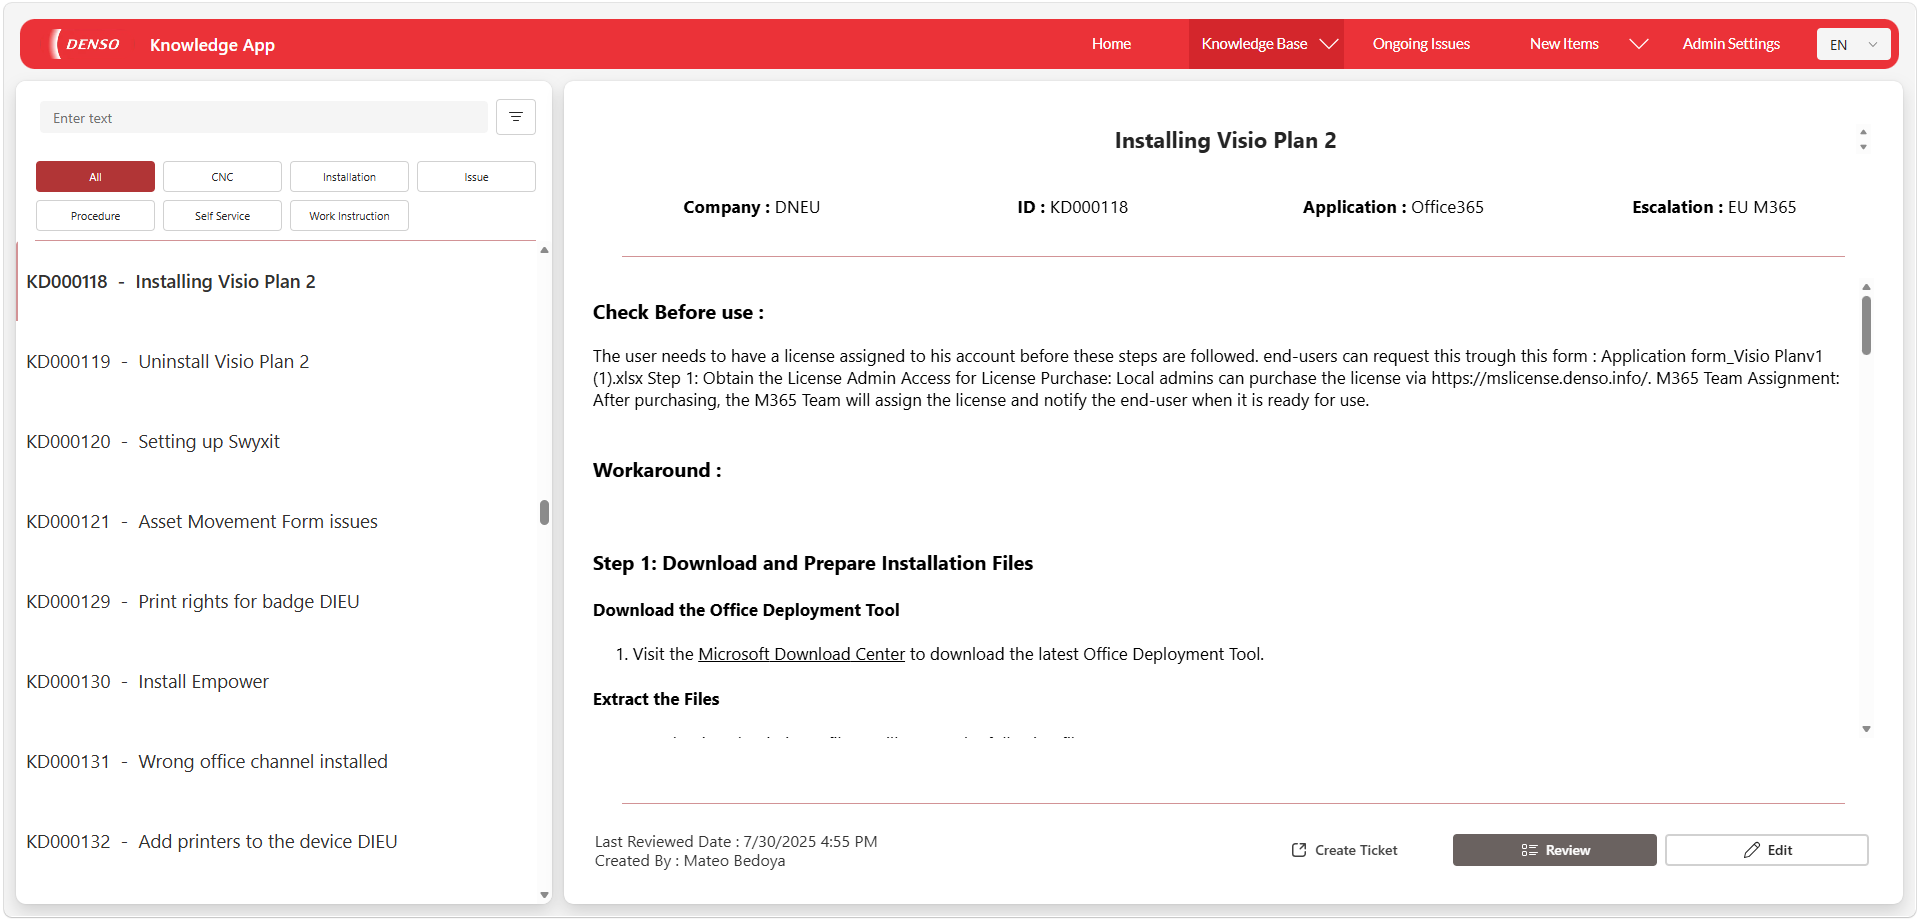Open the filter options icon
This screenshot has height=920, width=1918.
(x=516, y=117)
